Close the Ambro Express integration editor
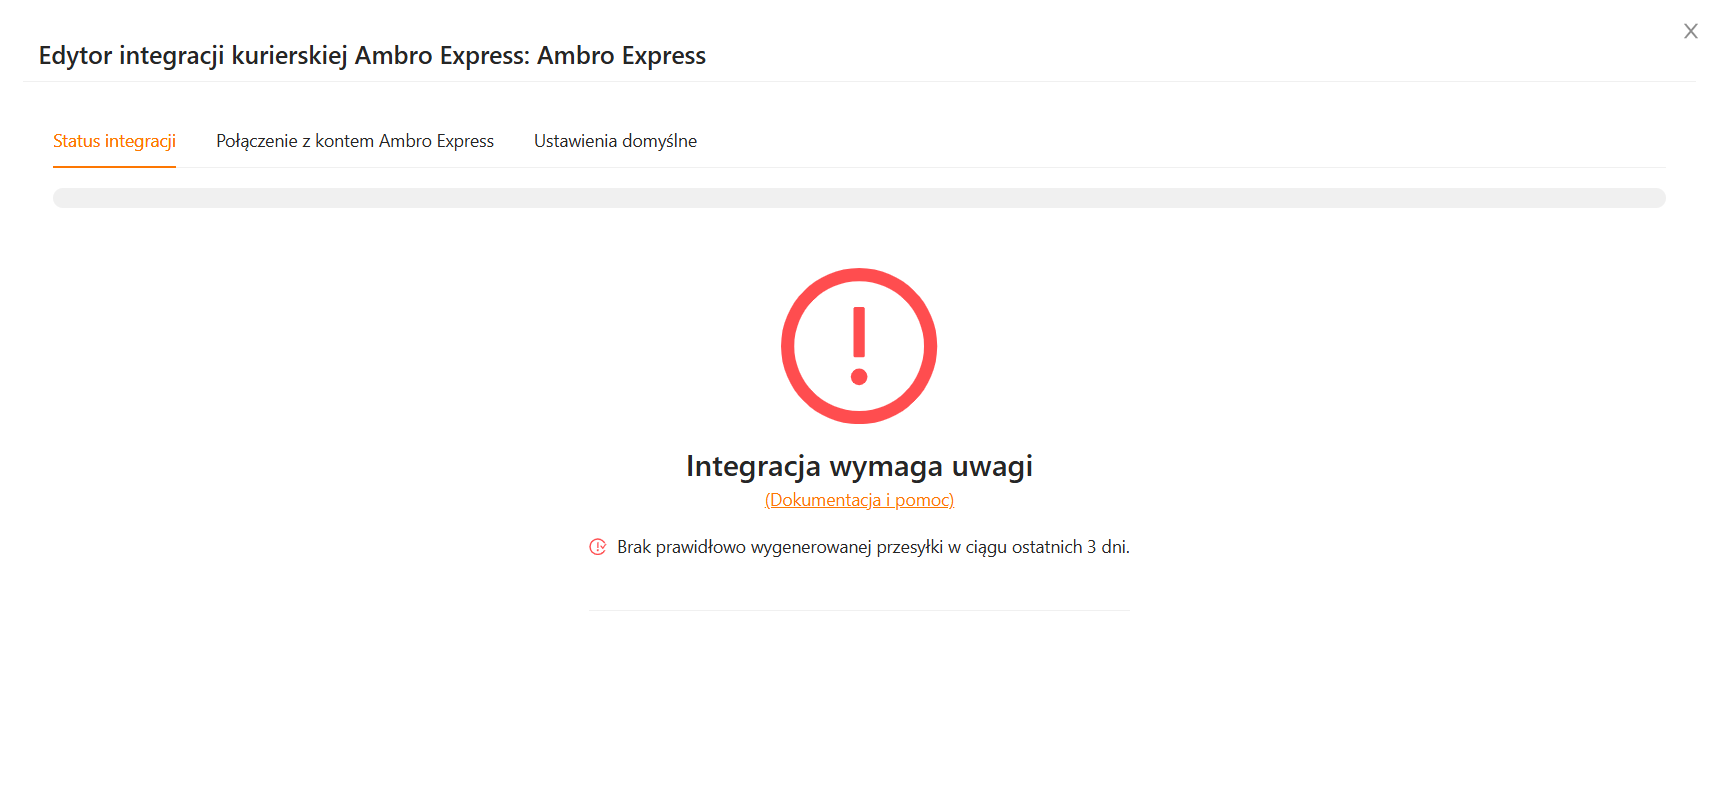This screenshot has height=792, width=1719. click(1690, 31)
